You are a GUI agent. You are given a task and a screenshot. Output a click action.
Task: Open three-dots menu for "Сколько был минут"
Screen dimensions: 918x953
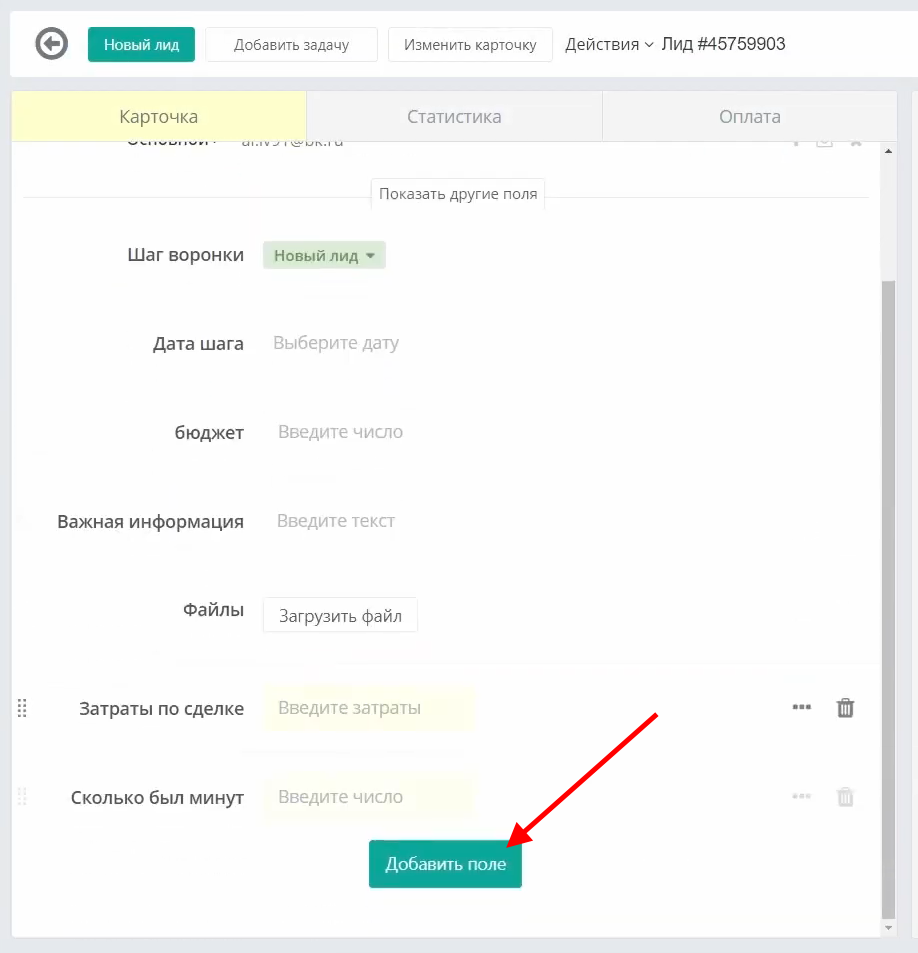pyautogui.click(x=801, y=796)
